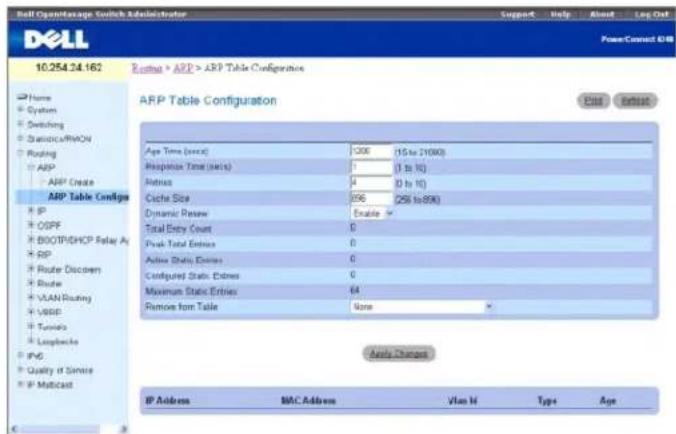Expand the Router tree node
The width and height of the screenshot is (676, 434).
(x=31, y=283)
